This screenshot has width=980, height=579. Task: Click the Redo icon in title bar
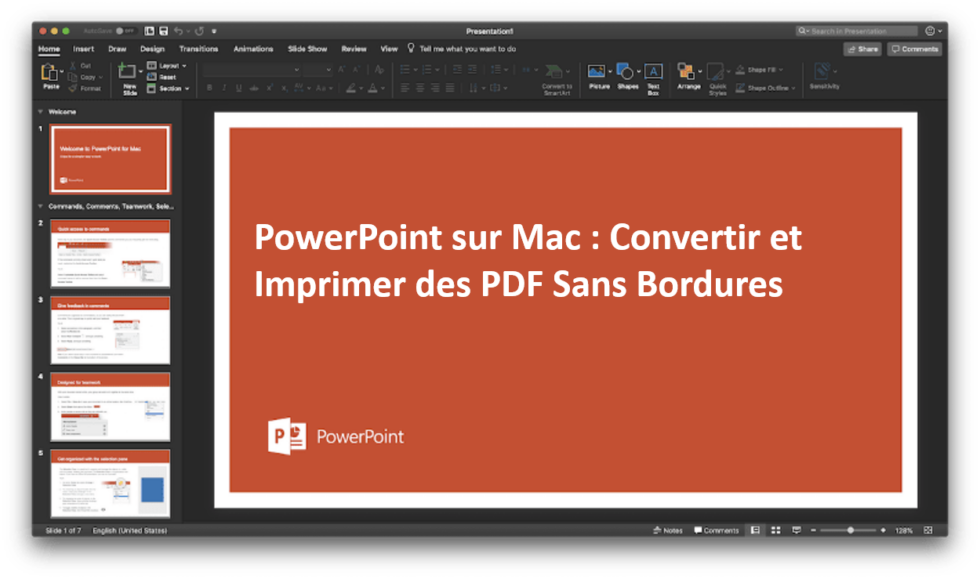click(x=199, y=31)
